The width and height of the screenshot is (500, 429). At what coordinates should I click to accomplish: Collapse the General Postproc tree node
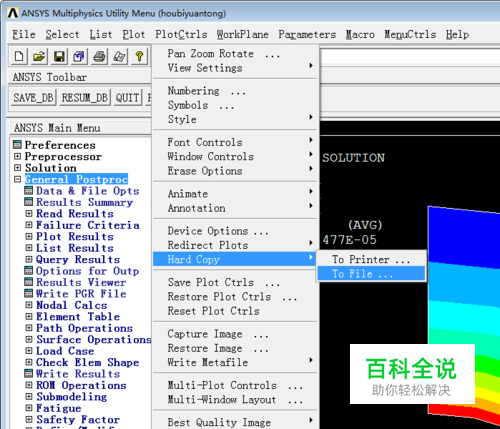click(17, 179)
